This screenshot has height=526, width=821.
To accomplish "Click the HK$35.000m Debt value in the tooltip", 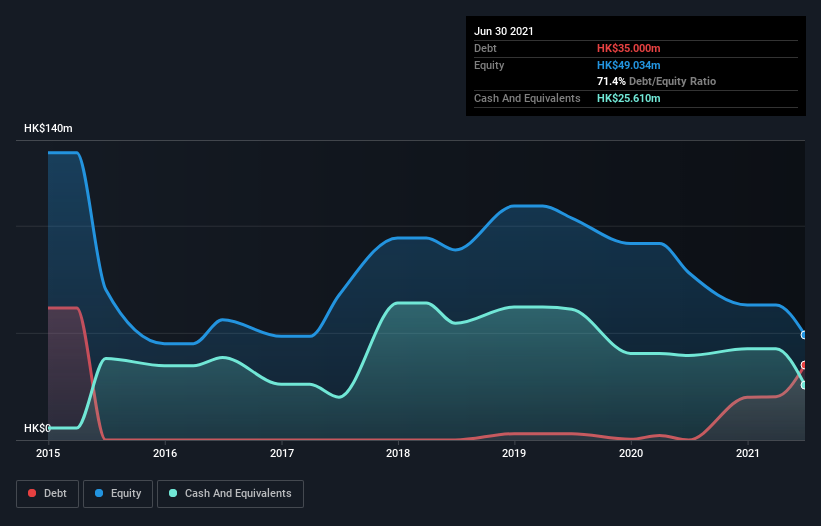I will point(628,48).
